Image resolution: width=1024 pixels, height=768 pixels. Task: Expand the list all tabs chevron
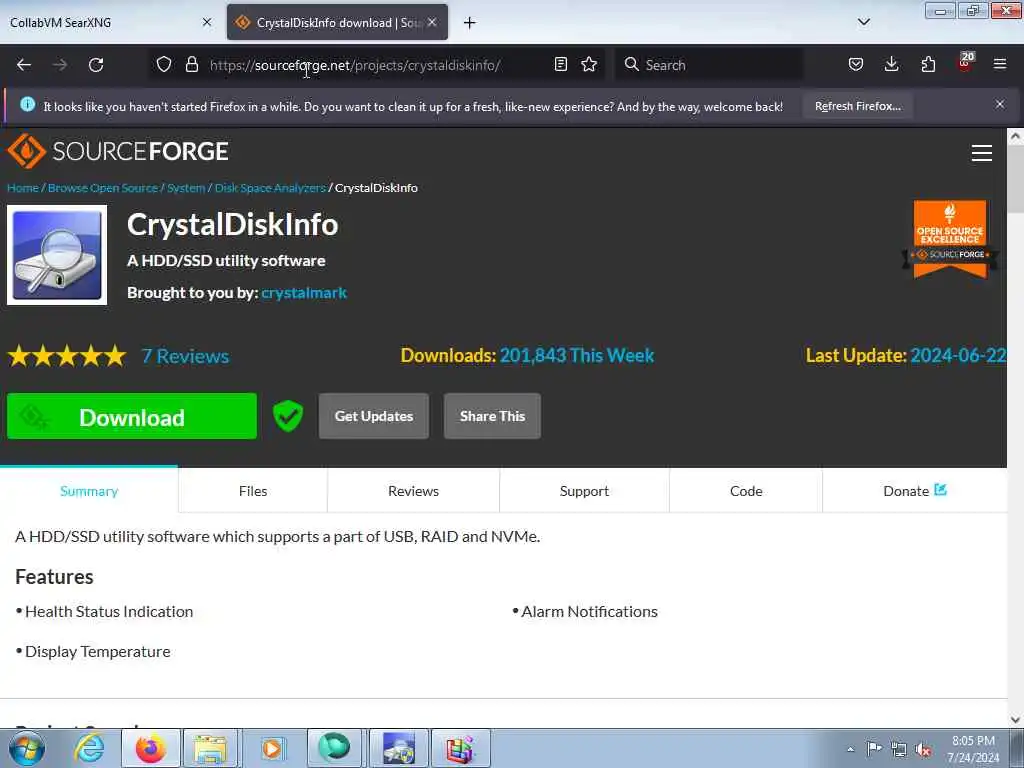(864, 22)
